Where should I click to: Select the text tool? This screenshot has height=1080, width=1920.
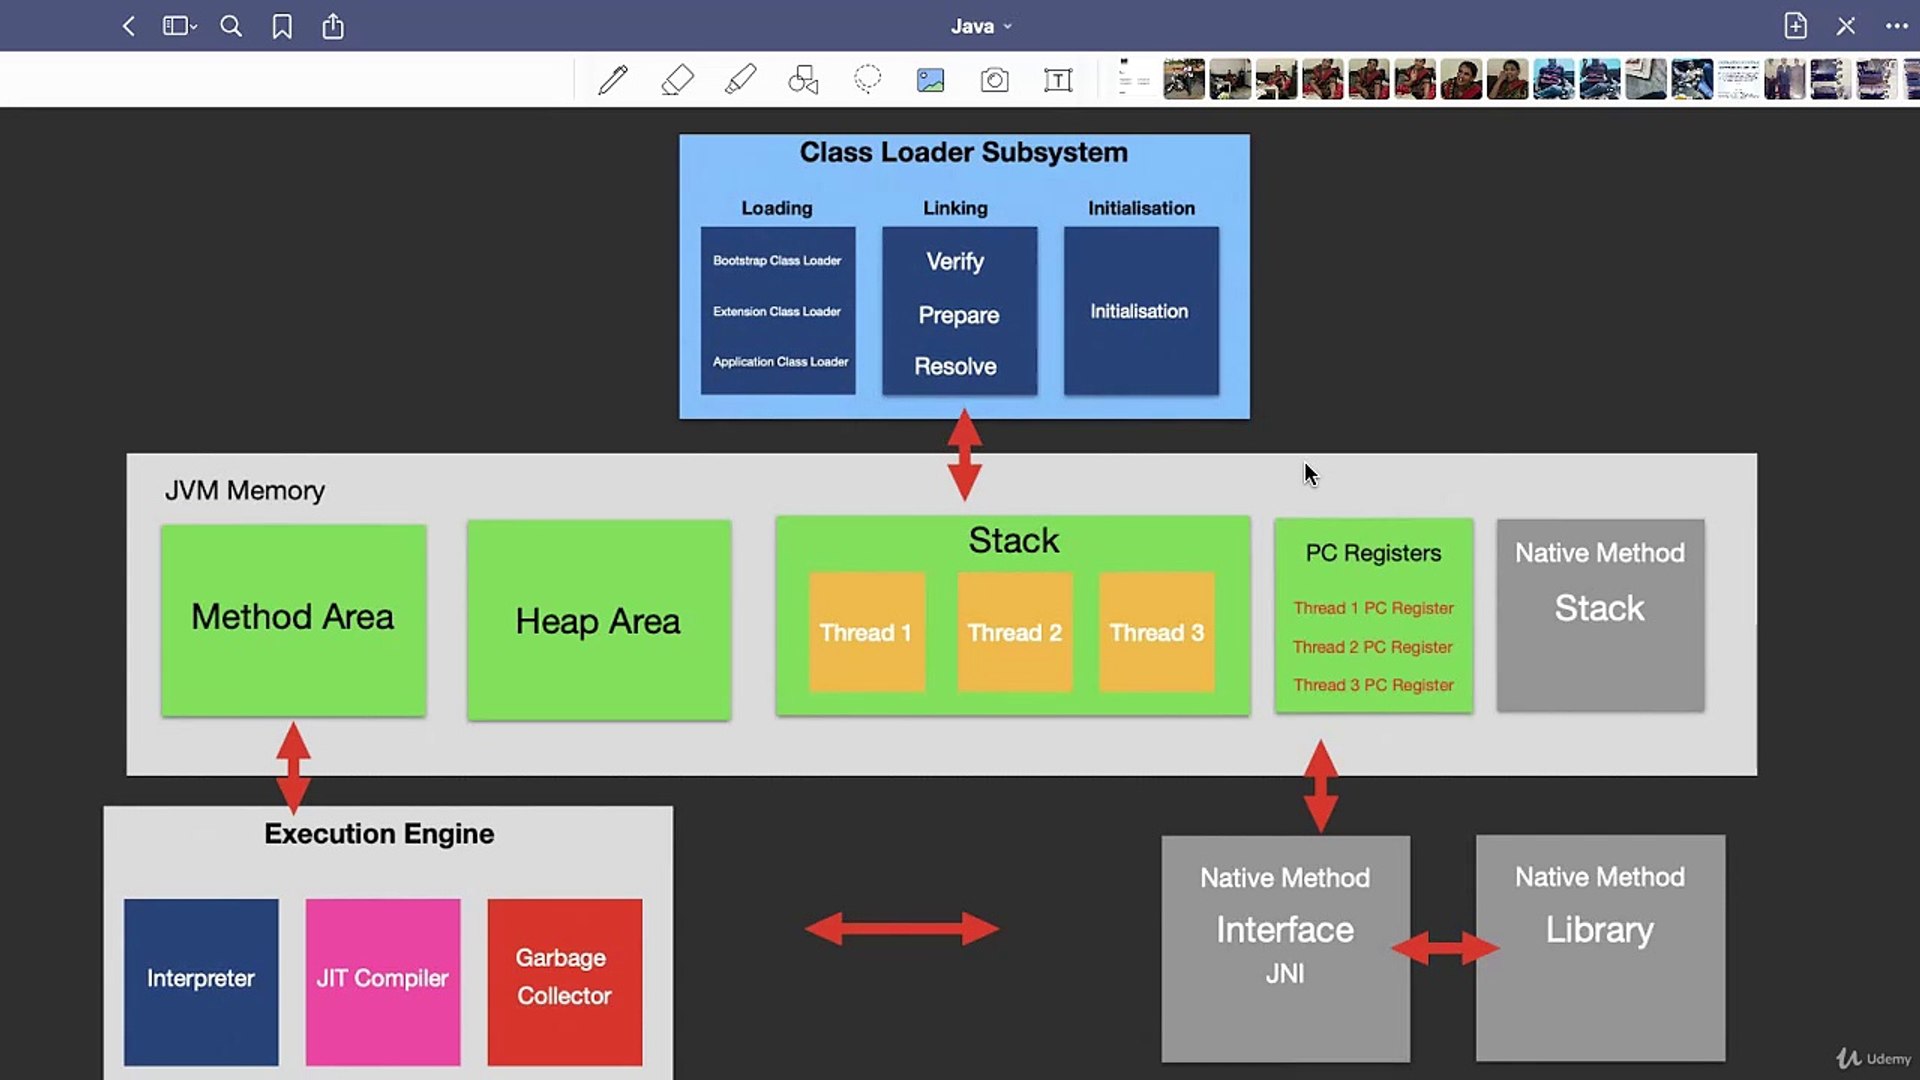1058,79
